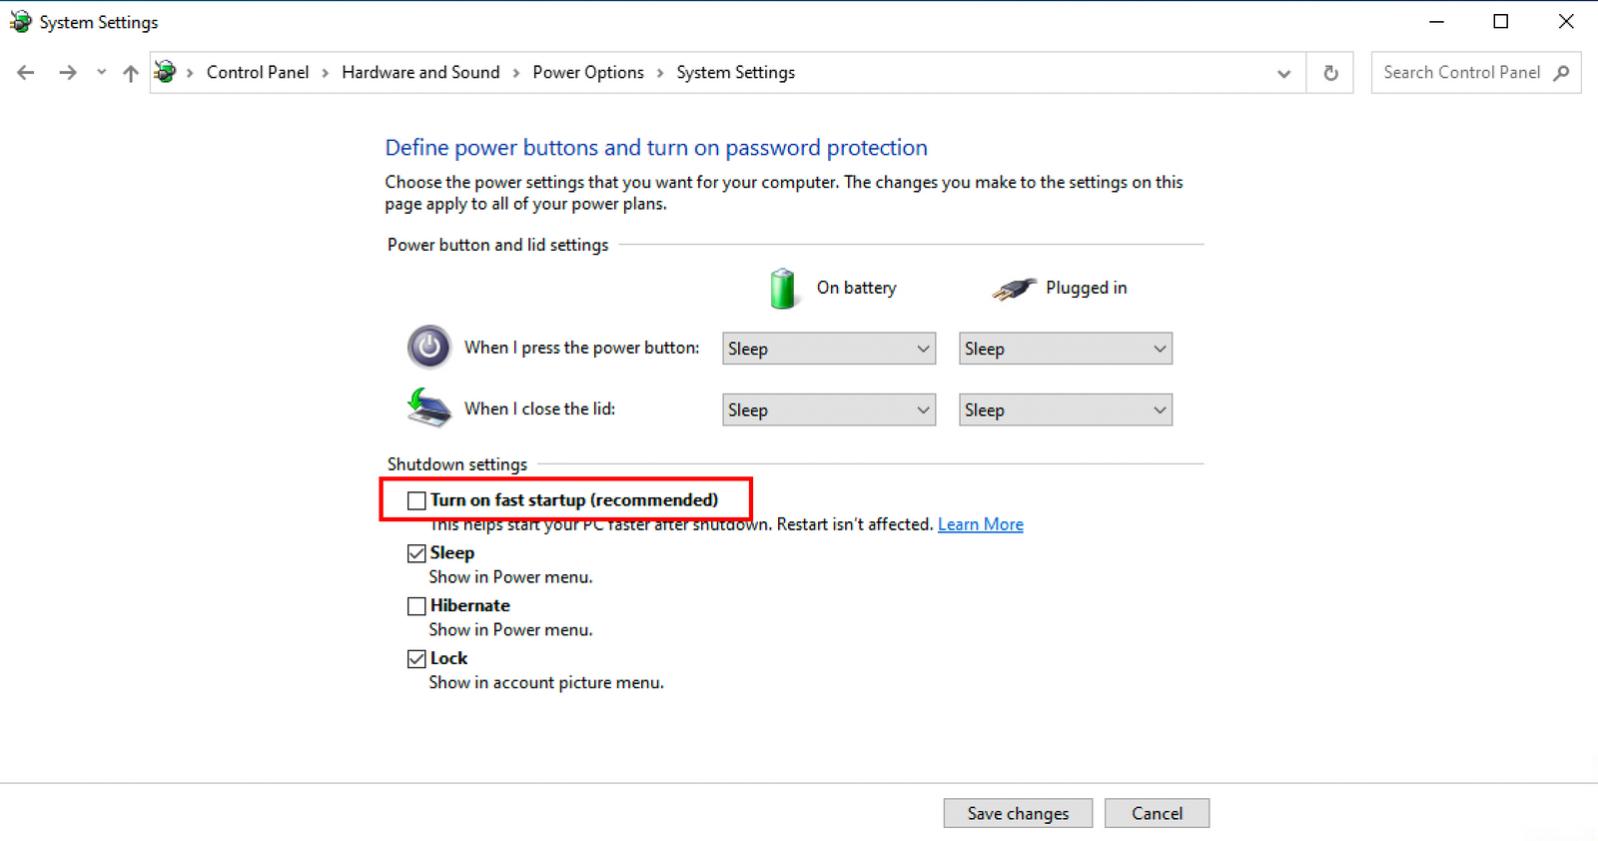1598x841 pixels.
Task: Check the Hibernate checkbox
Action: coord(417,606)
